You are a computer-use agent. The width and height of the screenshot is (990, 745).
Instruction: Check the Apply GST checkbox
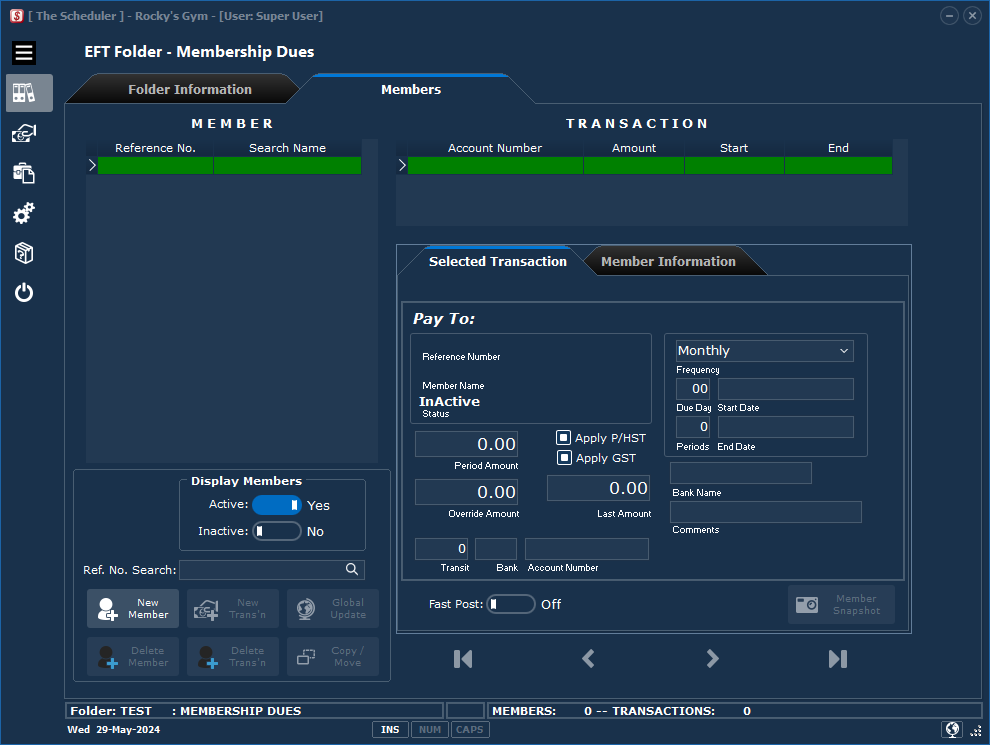(x=564, y=458)
